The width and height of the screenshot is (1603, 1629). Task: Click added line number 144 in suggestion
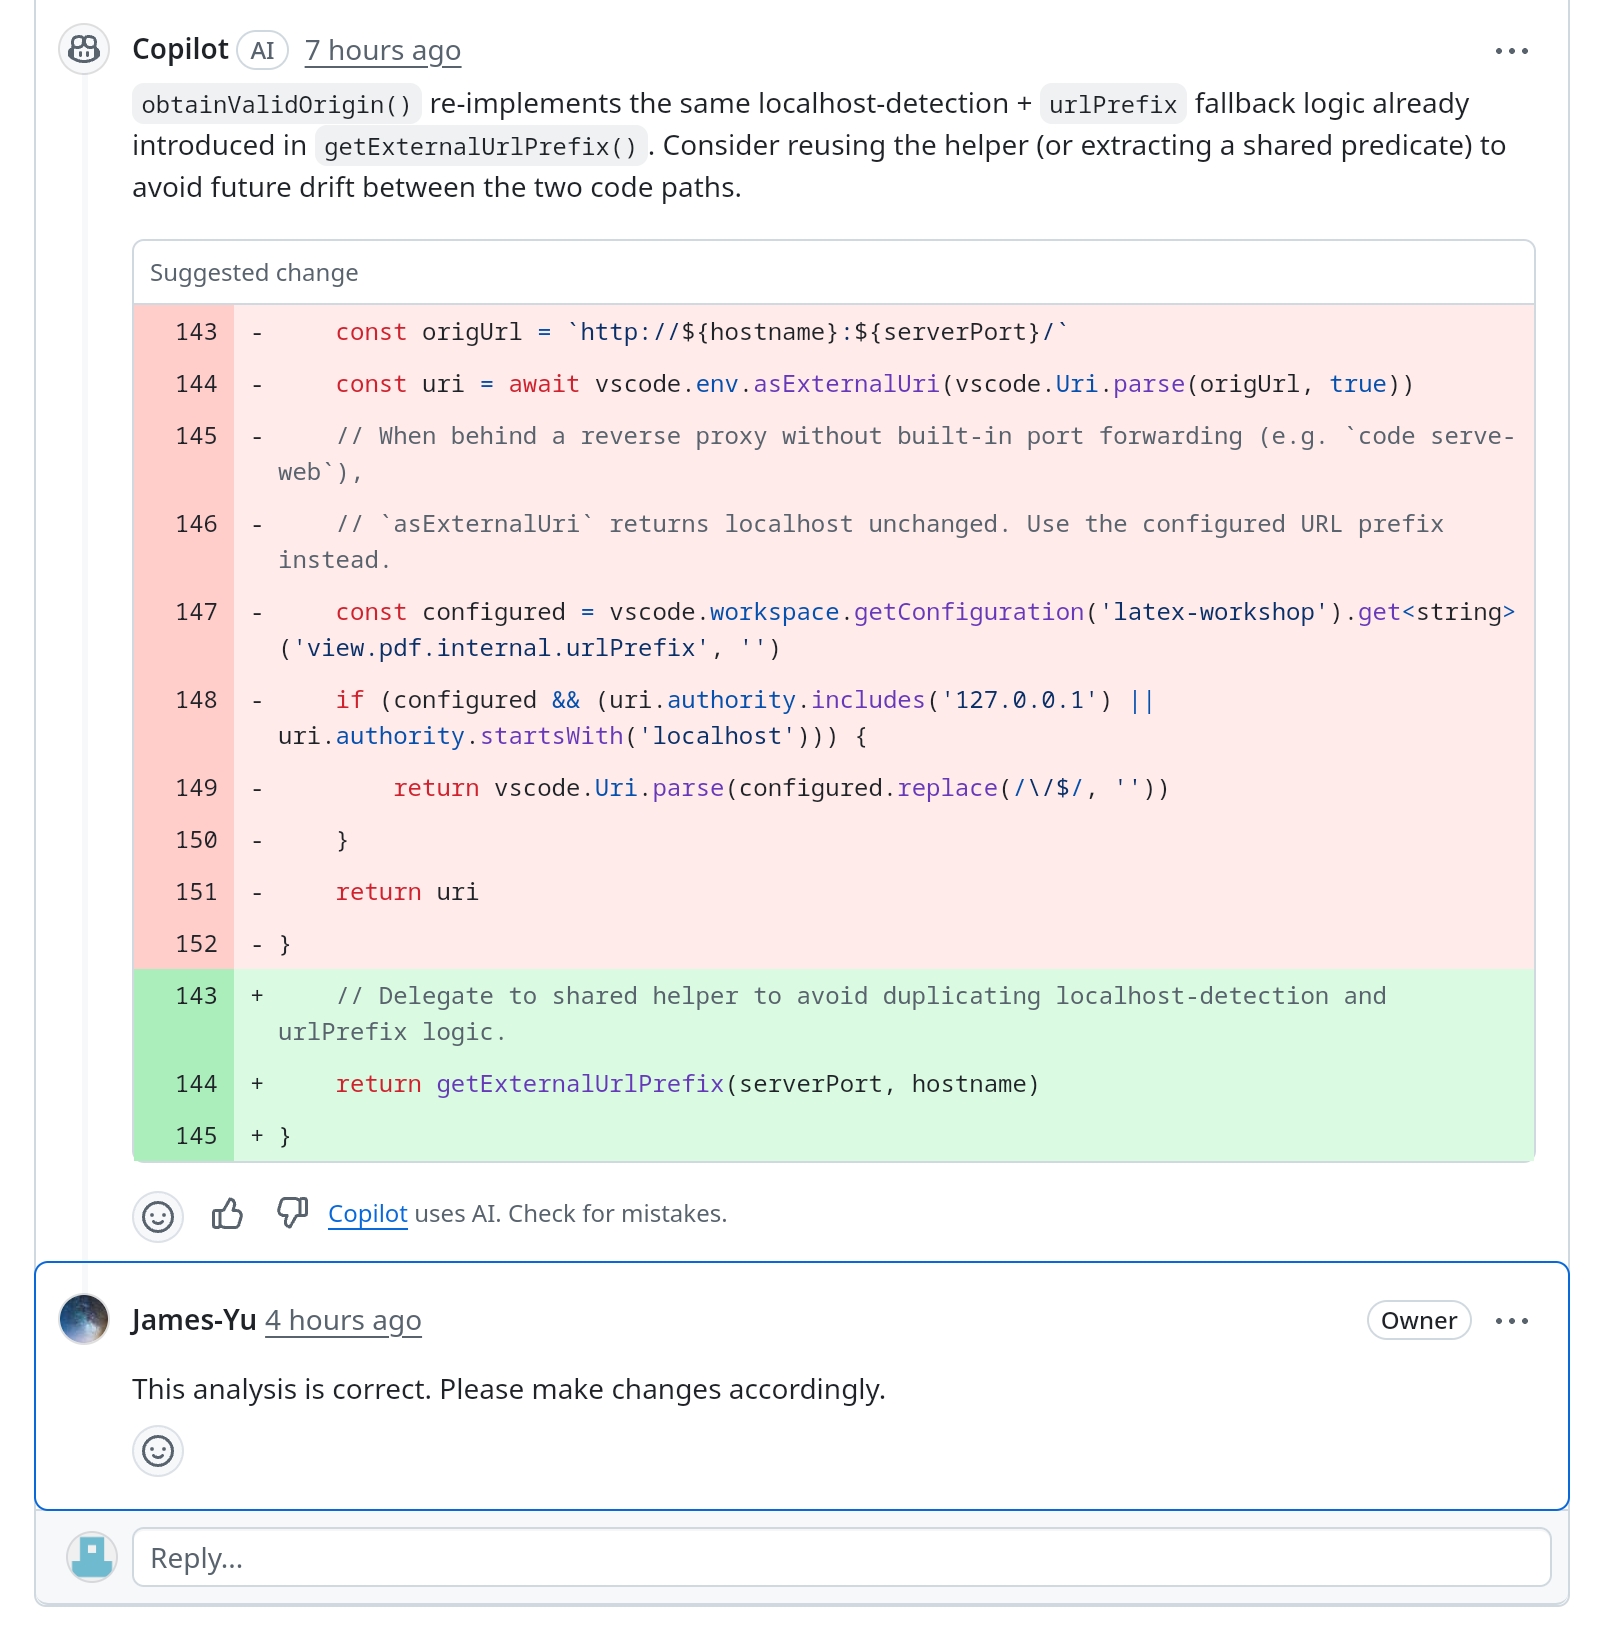(196, 1084)
